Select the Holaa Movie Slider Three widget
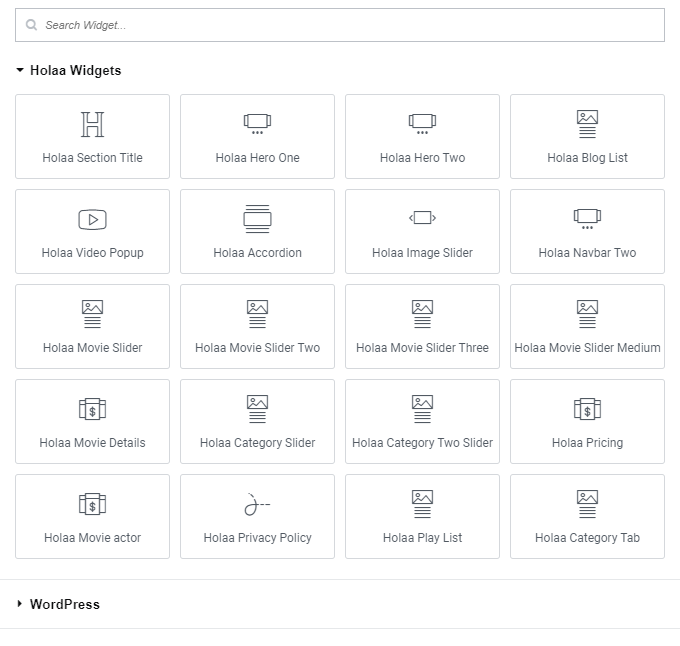 422,327
